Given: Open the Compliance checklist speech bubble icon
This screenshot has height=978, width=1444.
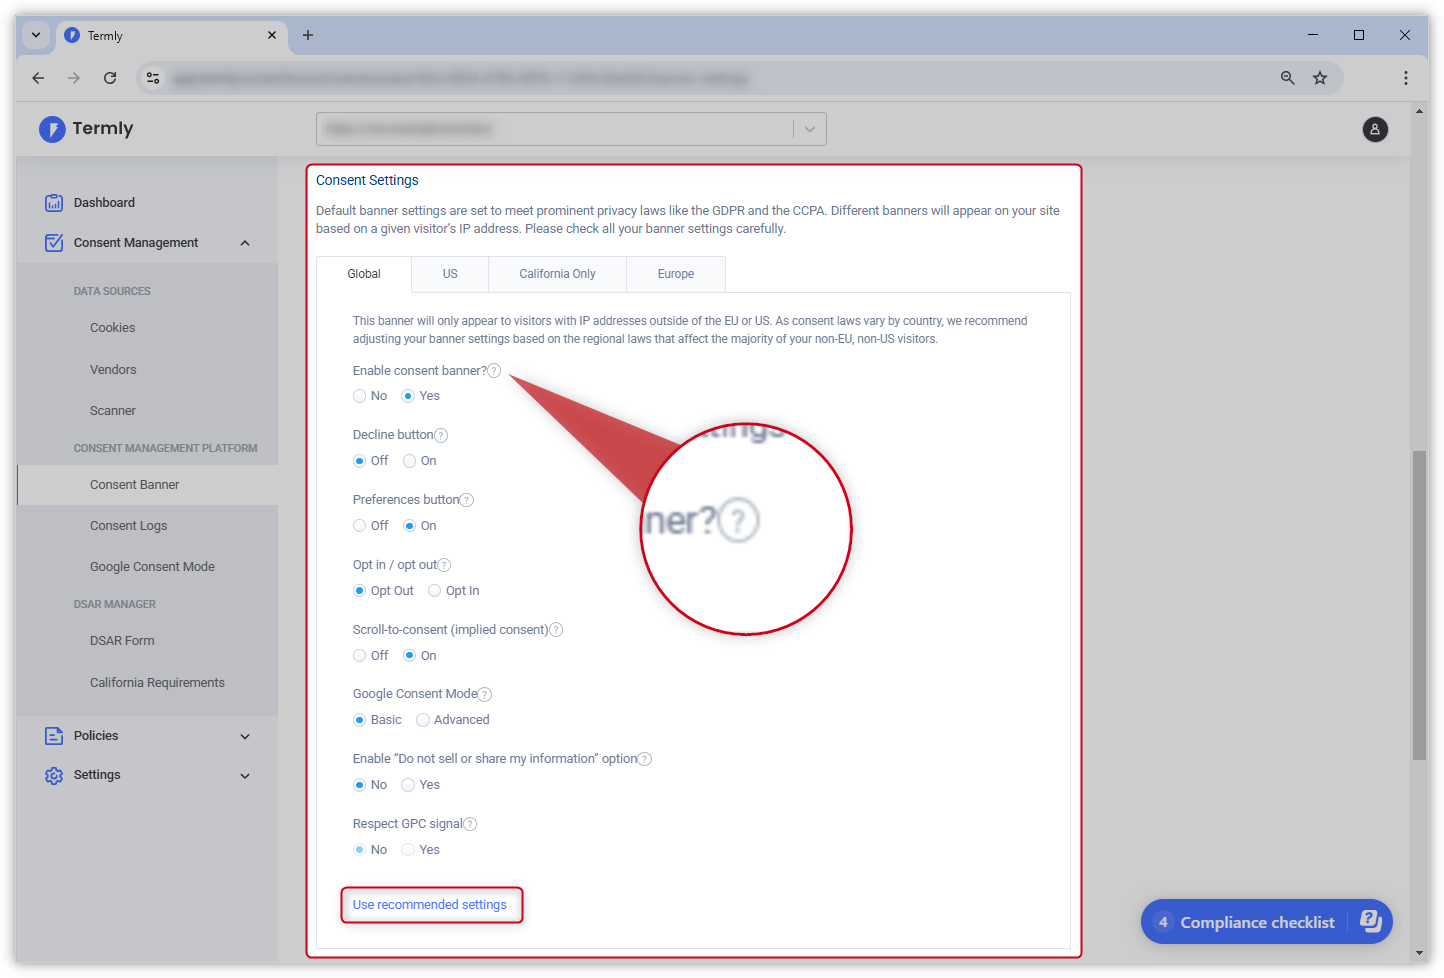Looking at the screenshot, I should (x=1370, y=922).
